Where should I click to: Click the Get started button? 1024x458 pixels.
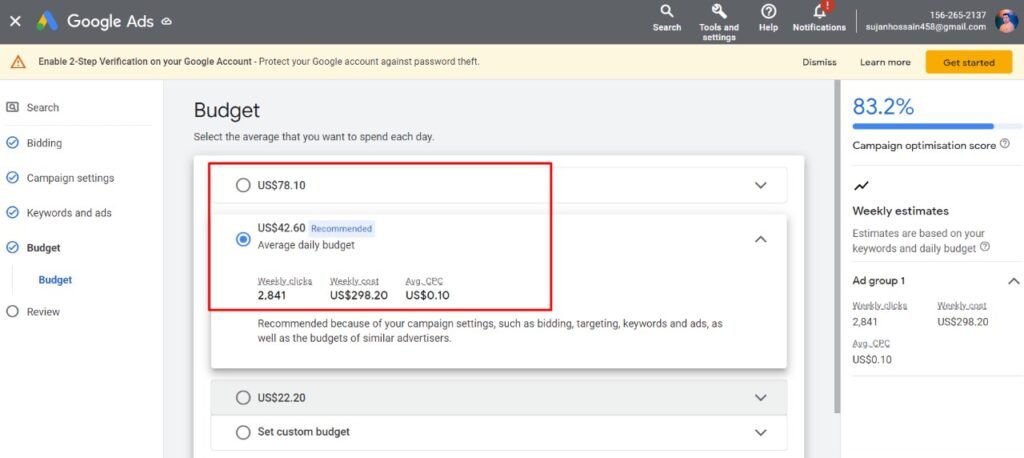[x=968, y=62]
